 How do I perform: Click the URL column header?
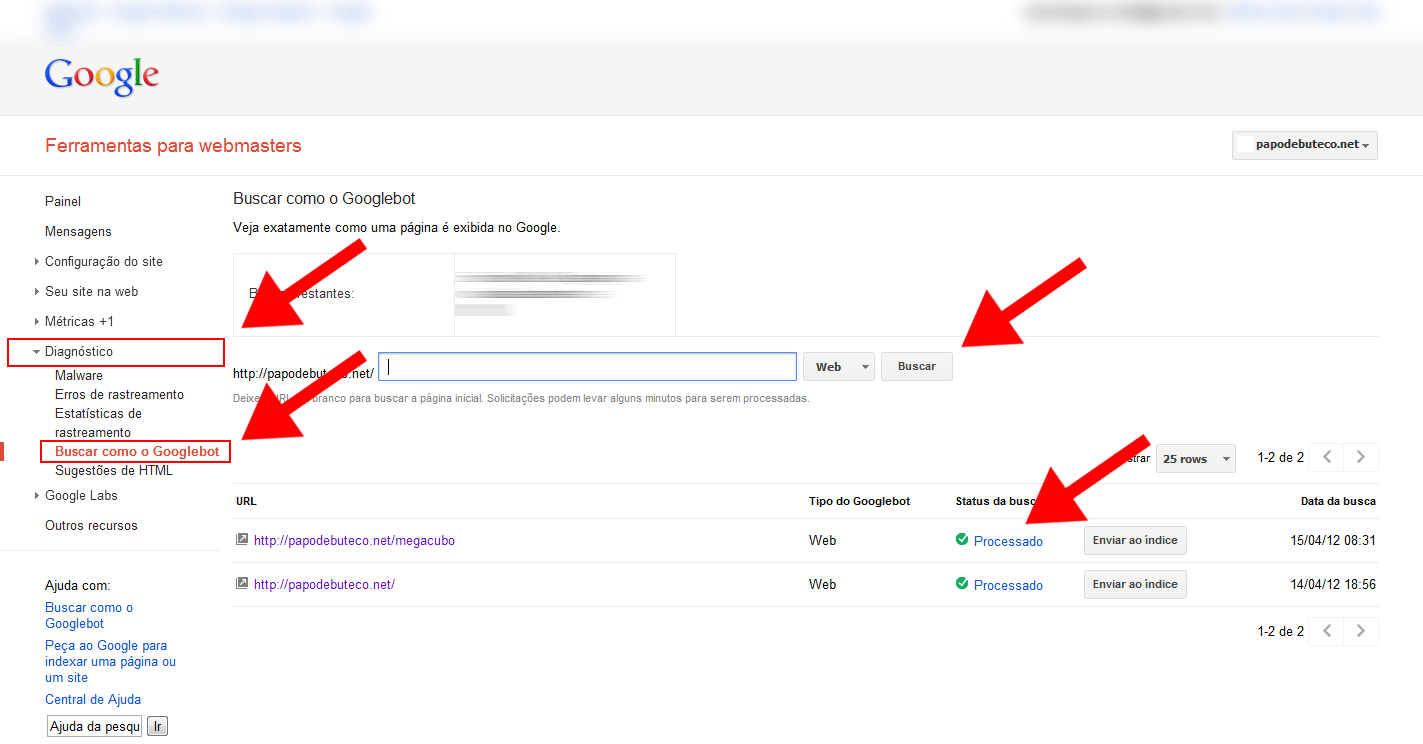[x=246, y=501]
